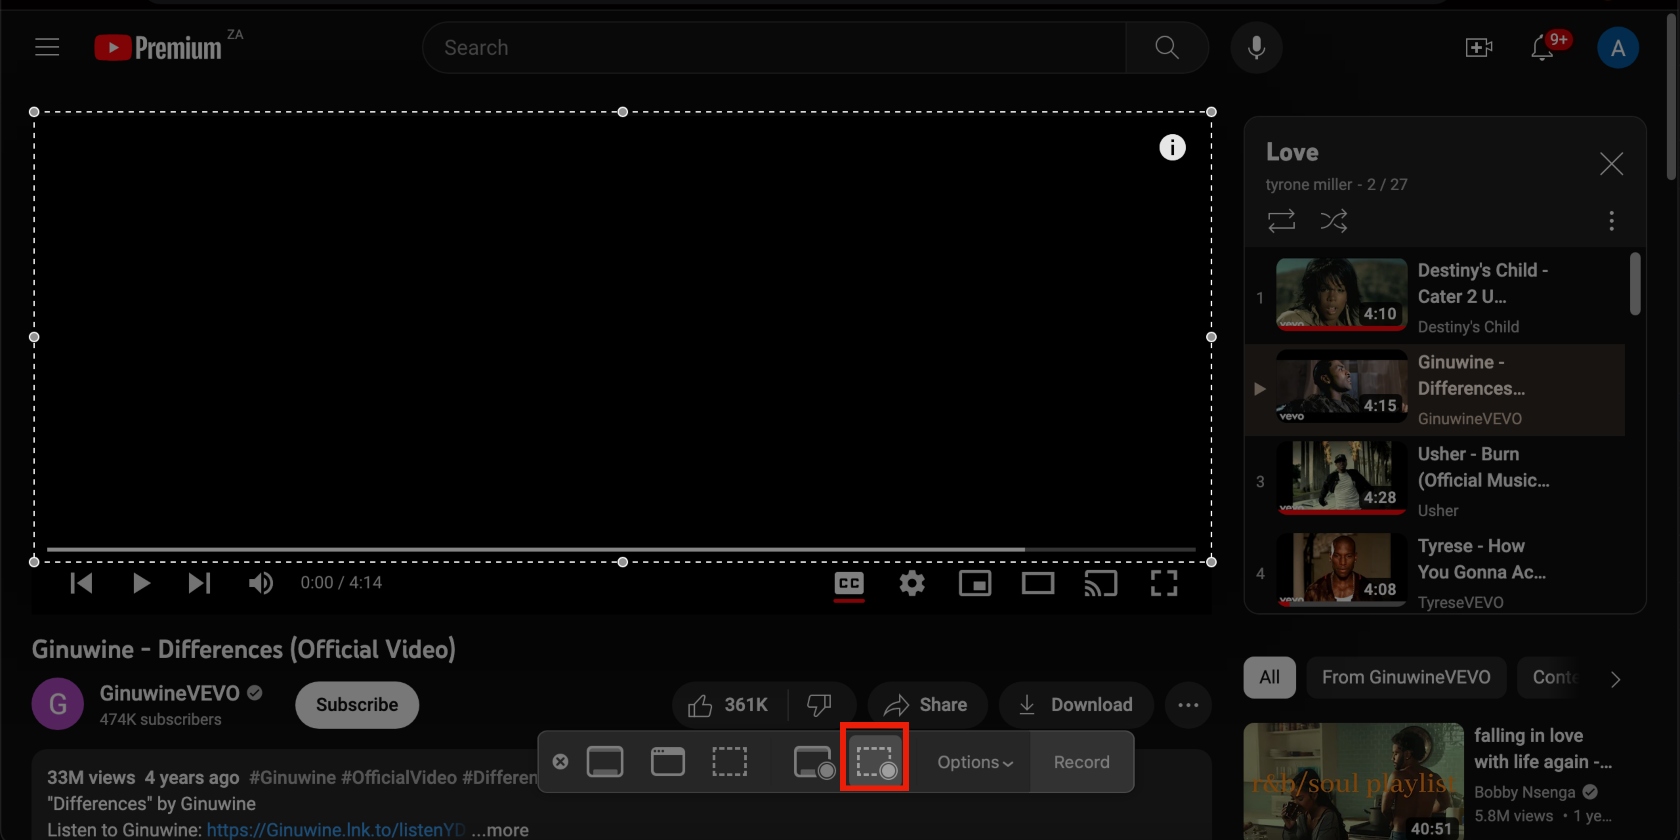Close the screenshot toolbar
Screen dimensions: 1680x840
pyautogui.click(x=560, y=762)
